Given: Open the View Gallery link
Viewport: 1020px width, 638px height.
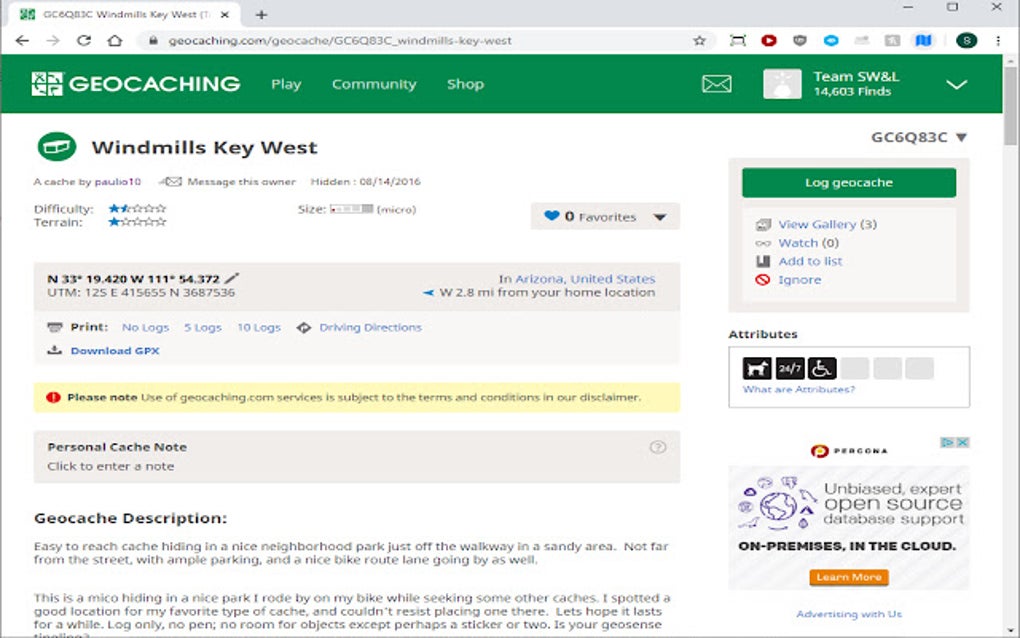Looking at the screenshot, I should [817, 224].
